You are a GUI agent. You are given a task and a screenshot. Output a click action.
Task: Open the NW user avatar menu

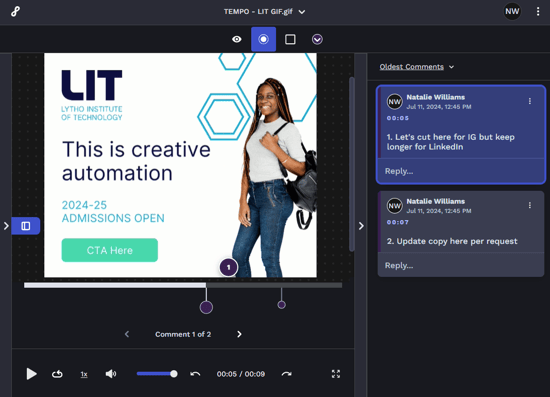pyautogui.click(x=512, y=12)
